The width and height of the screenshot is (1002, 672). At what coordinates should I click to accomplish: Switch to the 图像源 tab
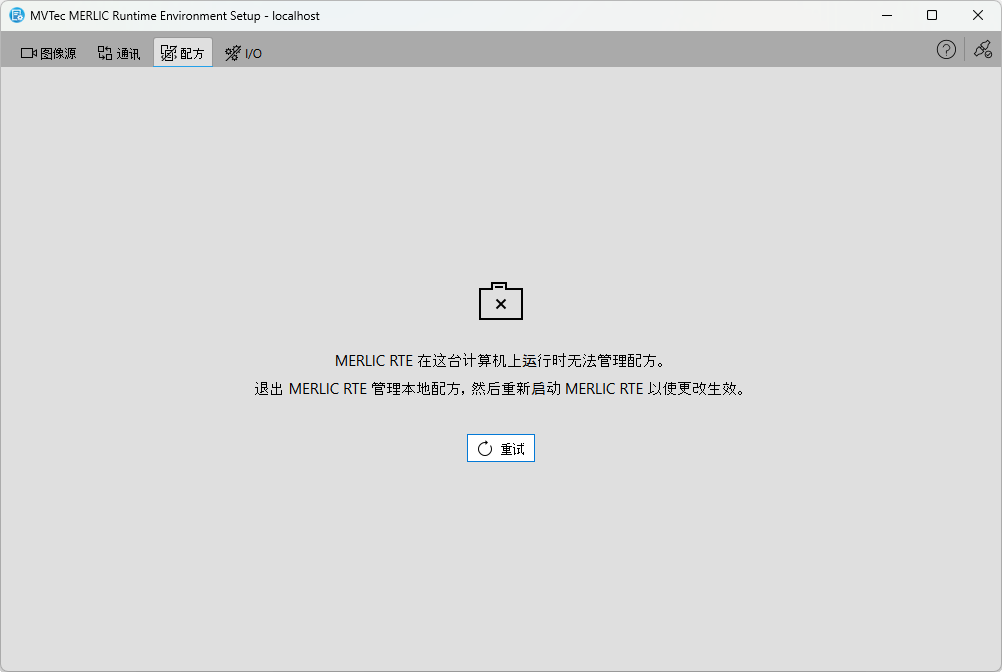[47, 52]
